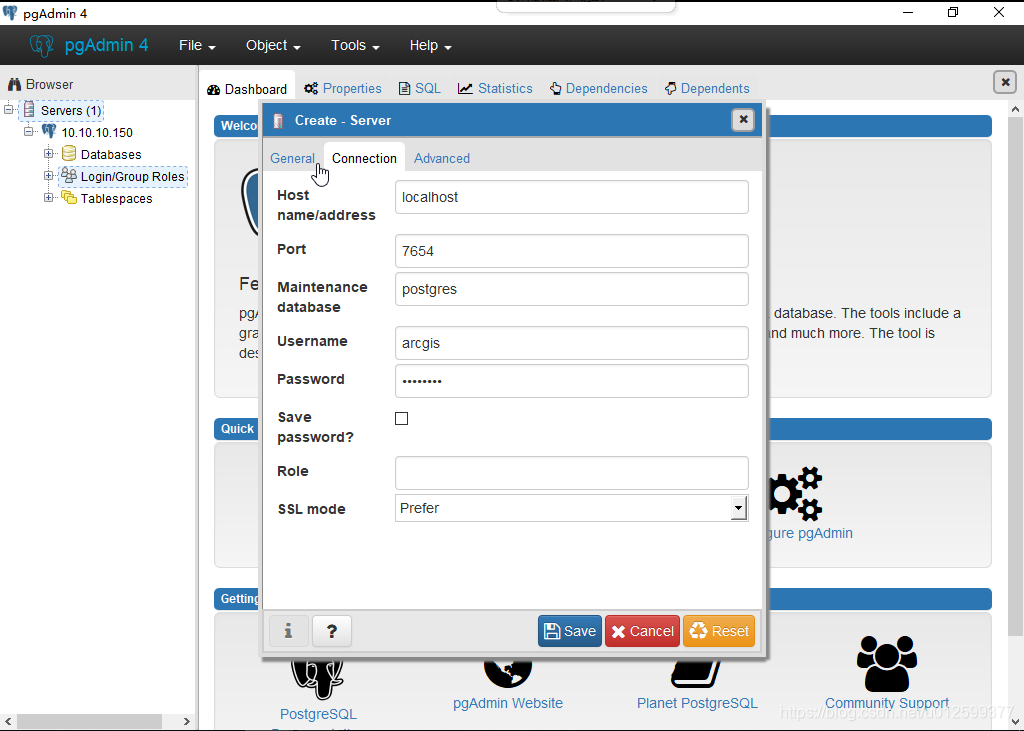This screenshot has height=731, width=1024.
Task: Click the Databases cylinder icon
Action: click(69, 154)
